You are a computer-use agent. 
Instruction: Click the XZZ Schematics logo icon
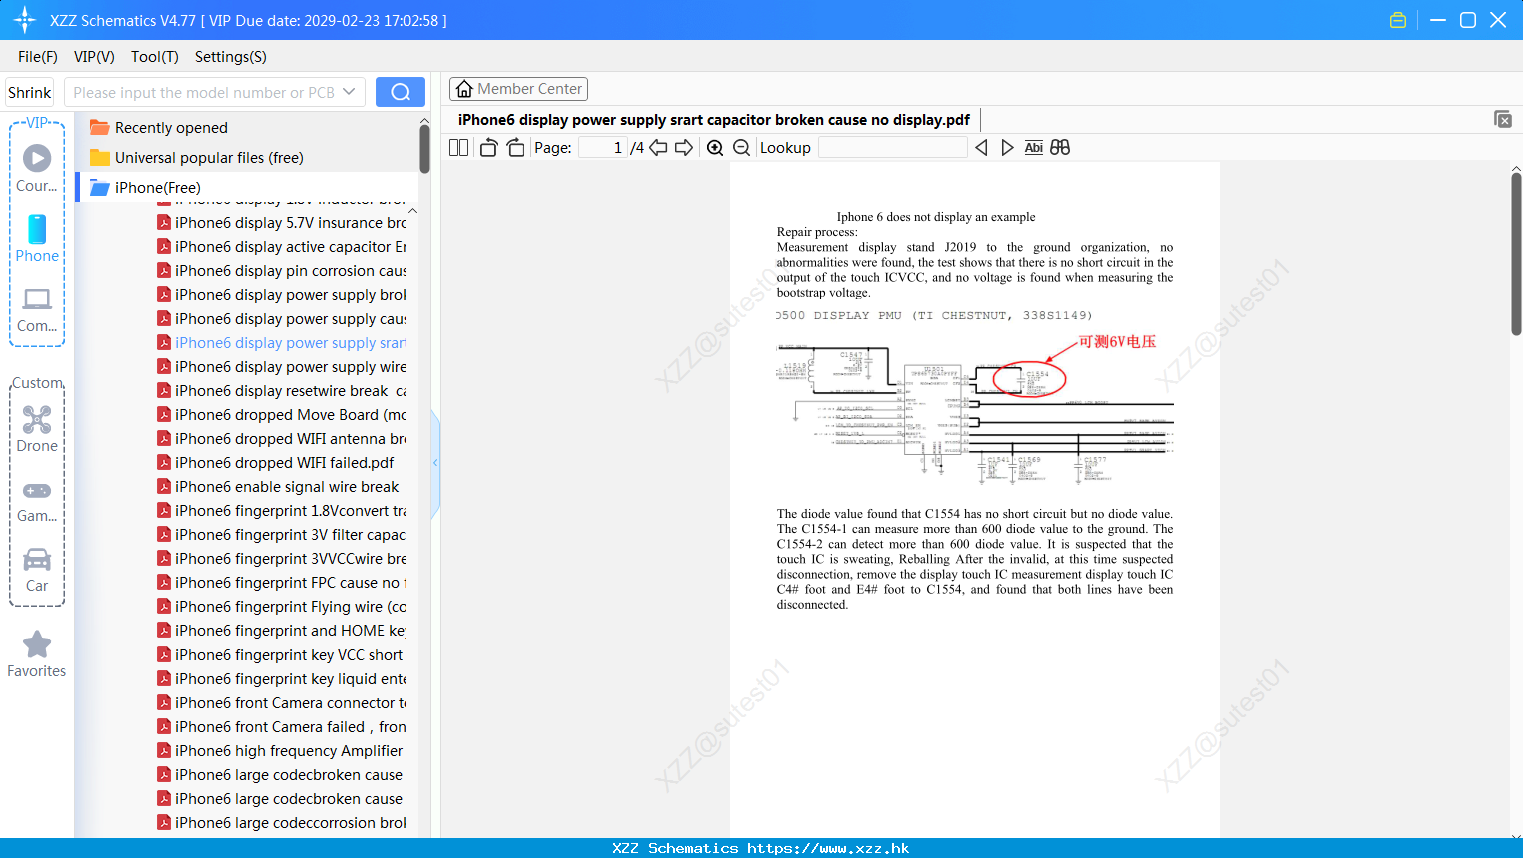click(24, 20)
